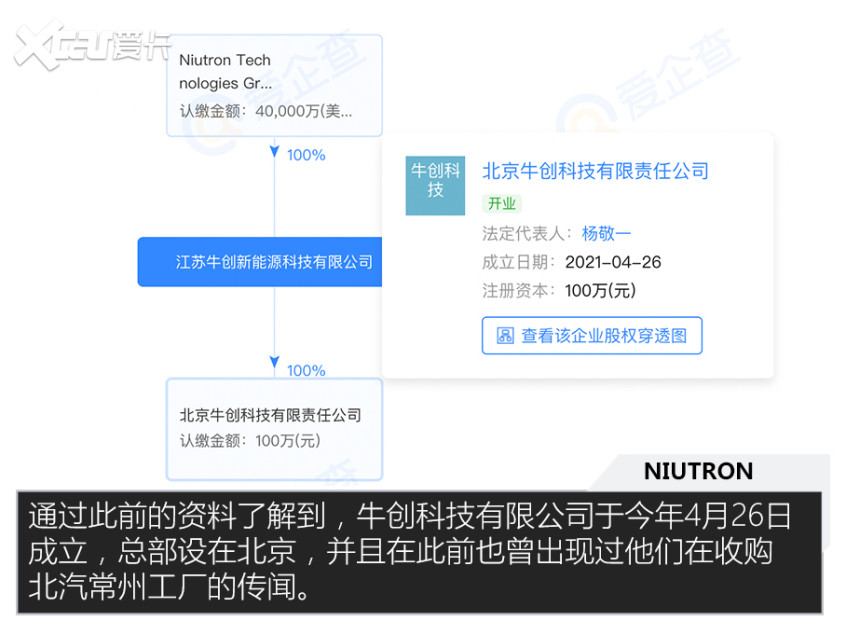The width and height of the screenshot is (846, 635).
Task: Select the blue 江苏牛创新能源科技有限公司 node
Action: point(260,262)
